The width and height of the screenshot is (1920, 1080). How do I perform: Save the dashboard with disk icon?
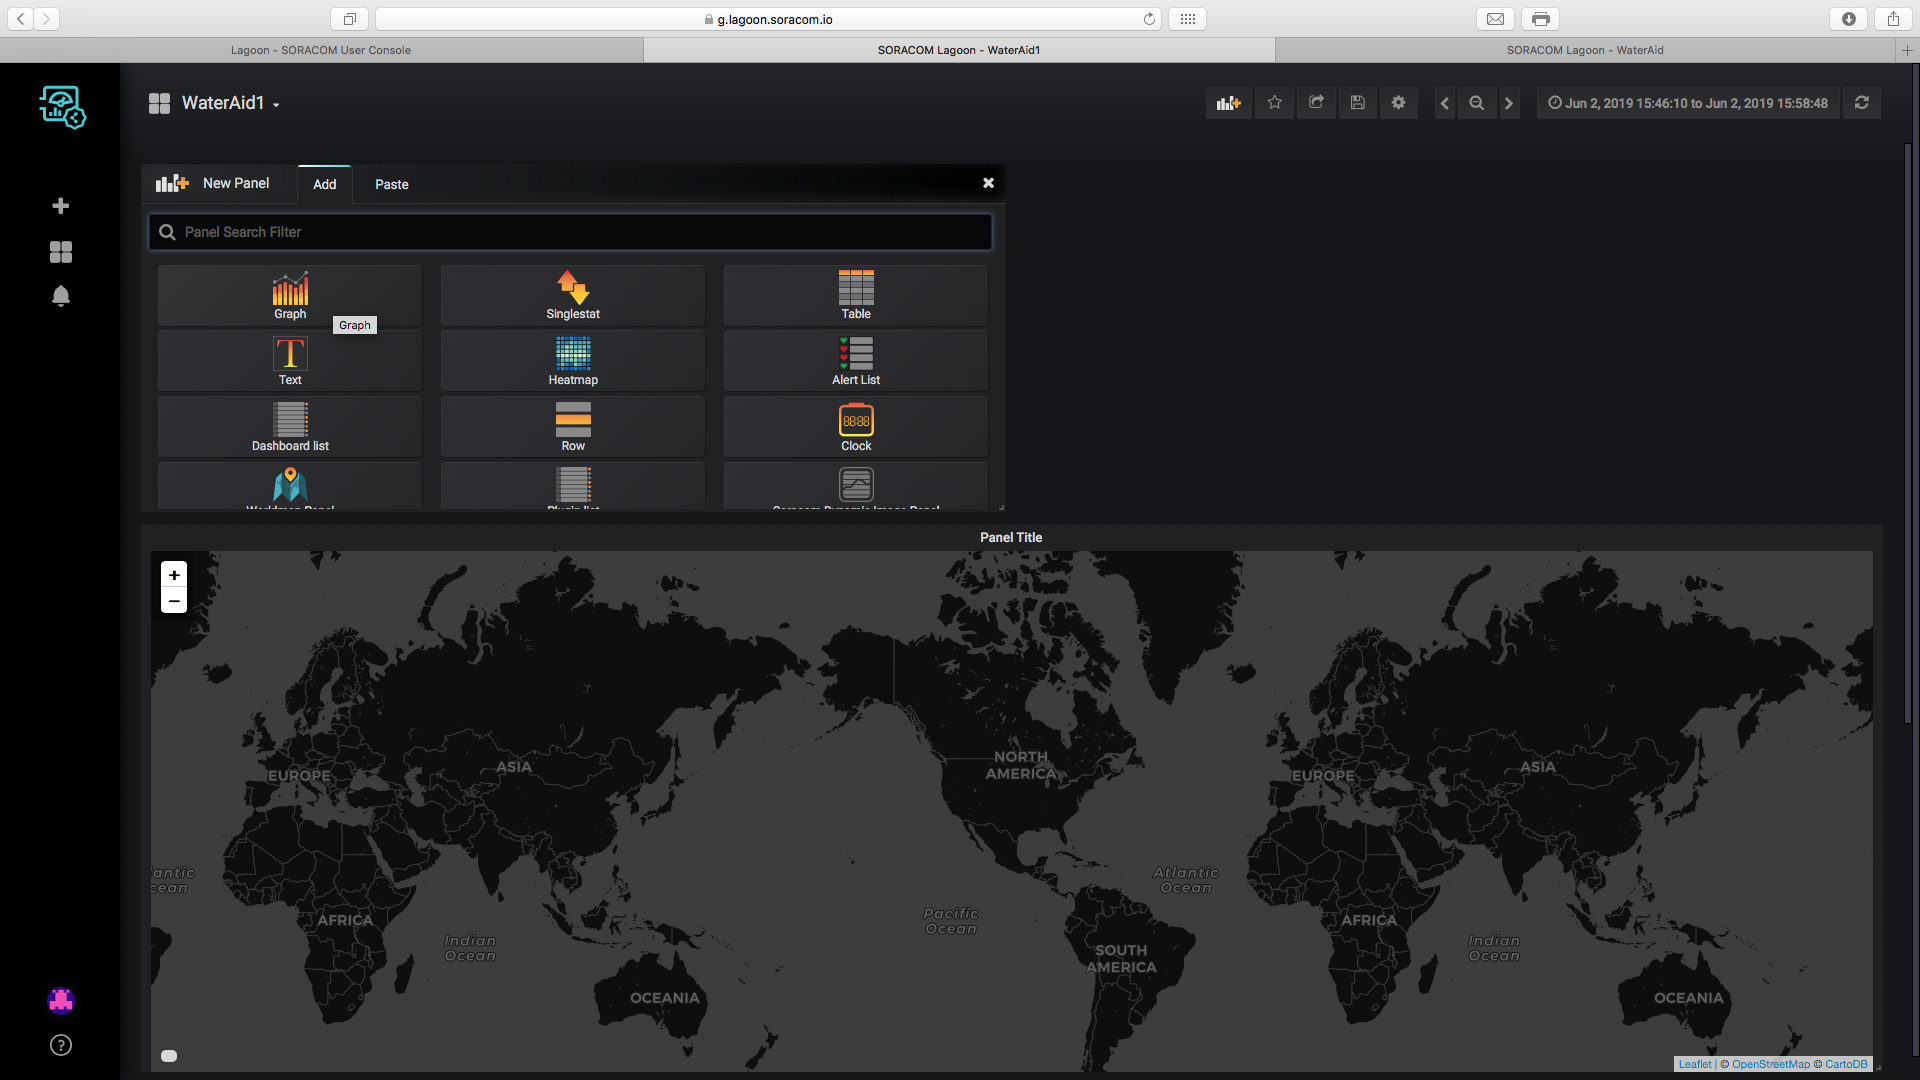pos(1357,103)
